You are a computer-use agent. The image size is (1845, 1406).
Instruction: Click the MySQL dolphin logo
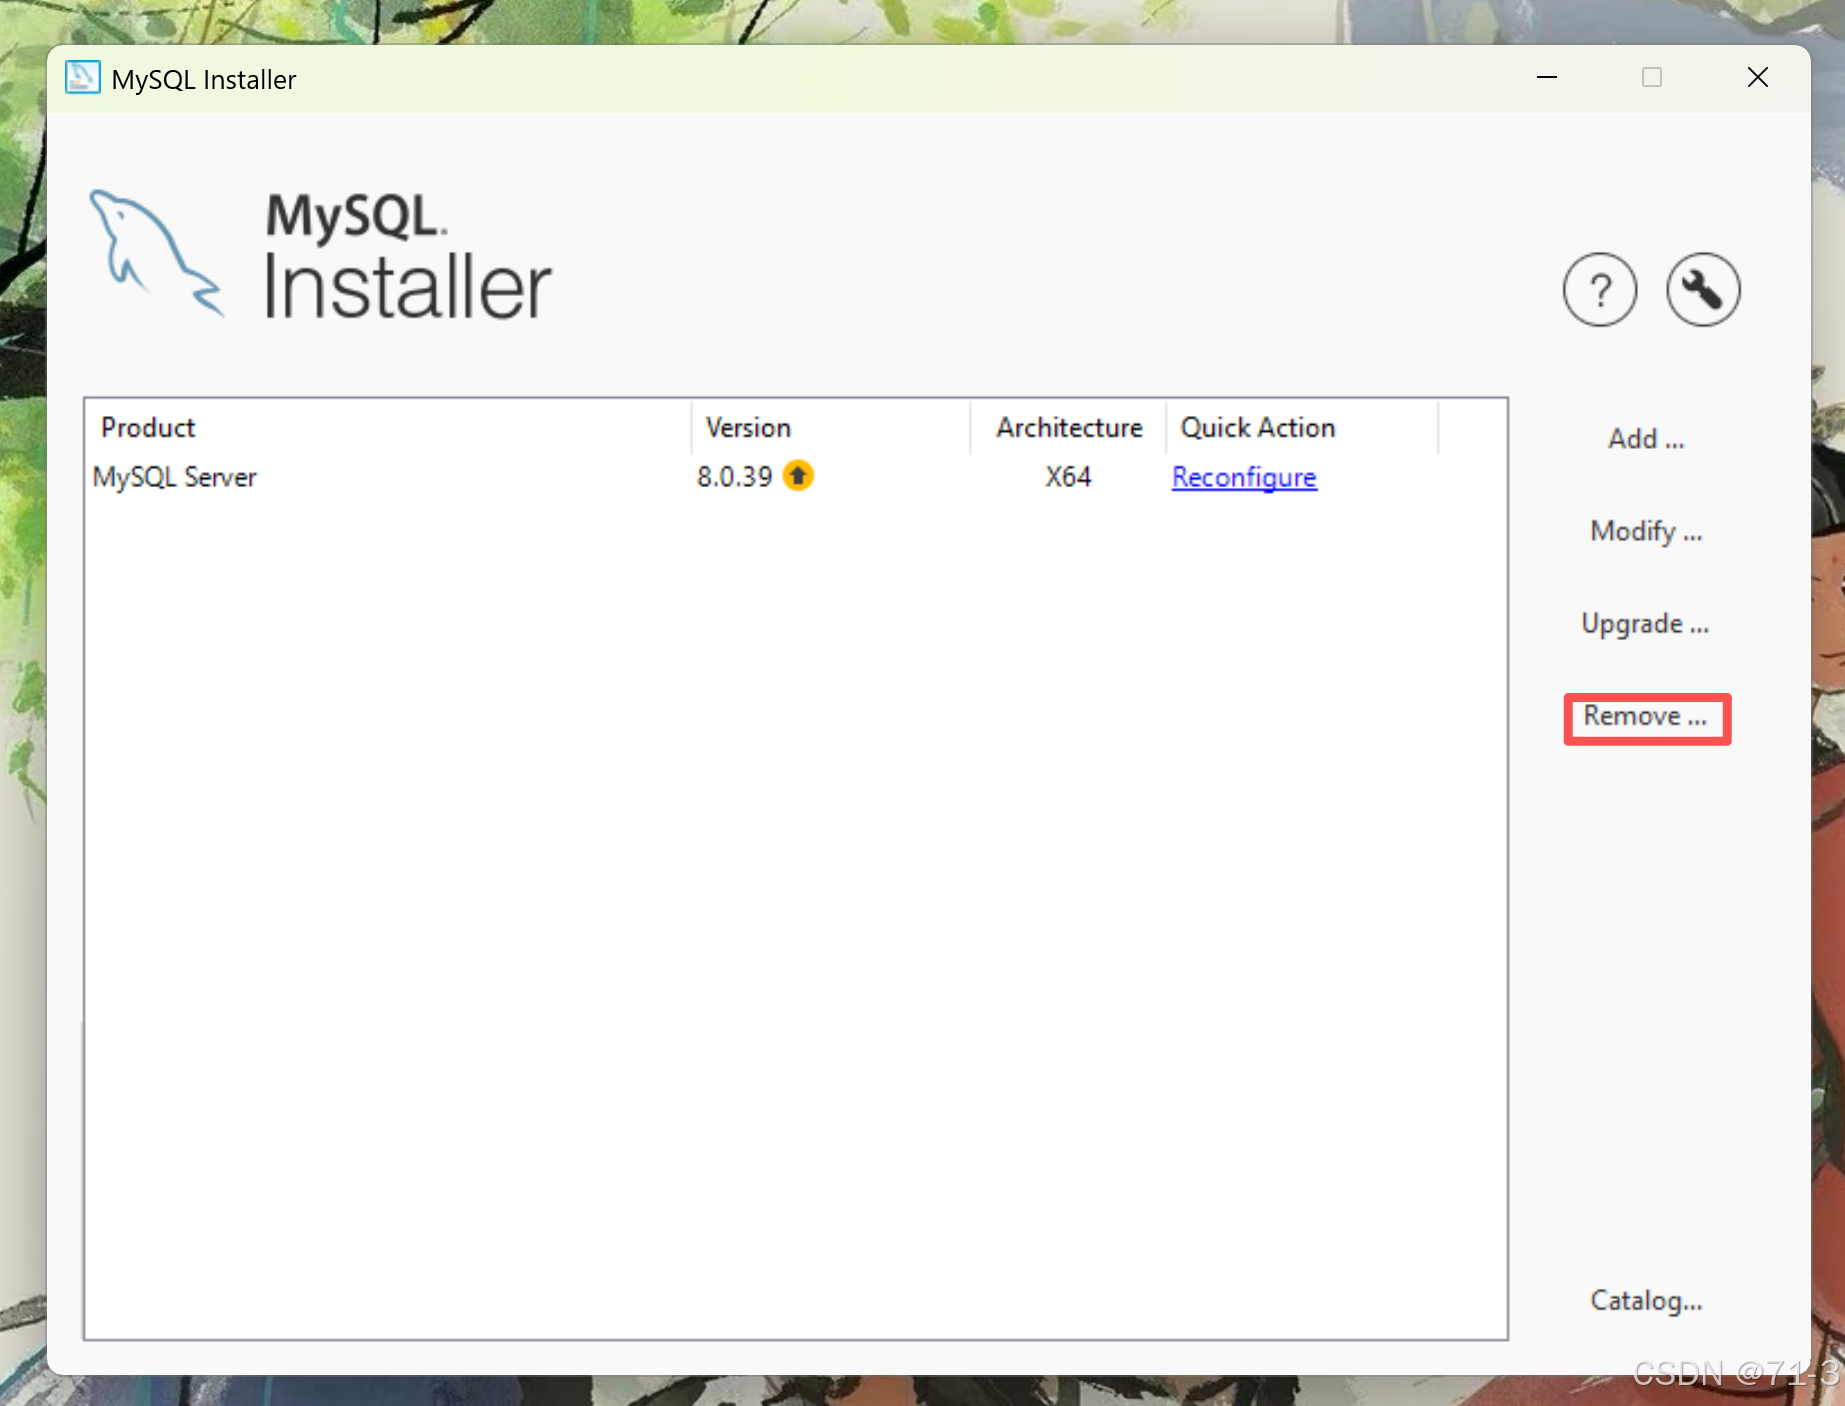156,254
